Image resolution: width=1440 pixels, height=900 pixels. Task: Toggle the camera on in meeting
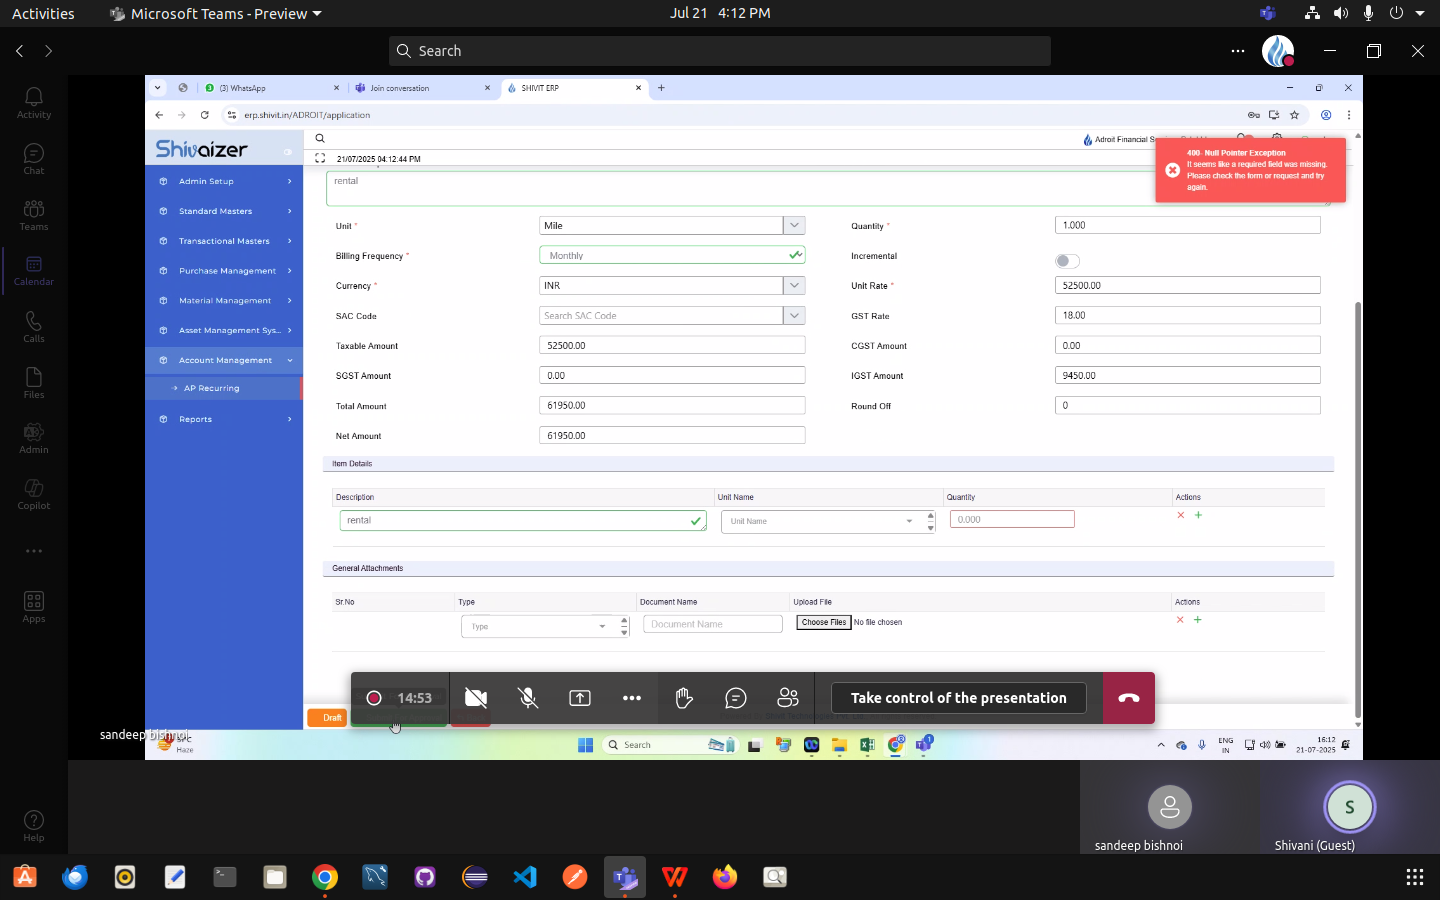pyautogui.click(x=476, y=698)
